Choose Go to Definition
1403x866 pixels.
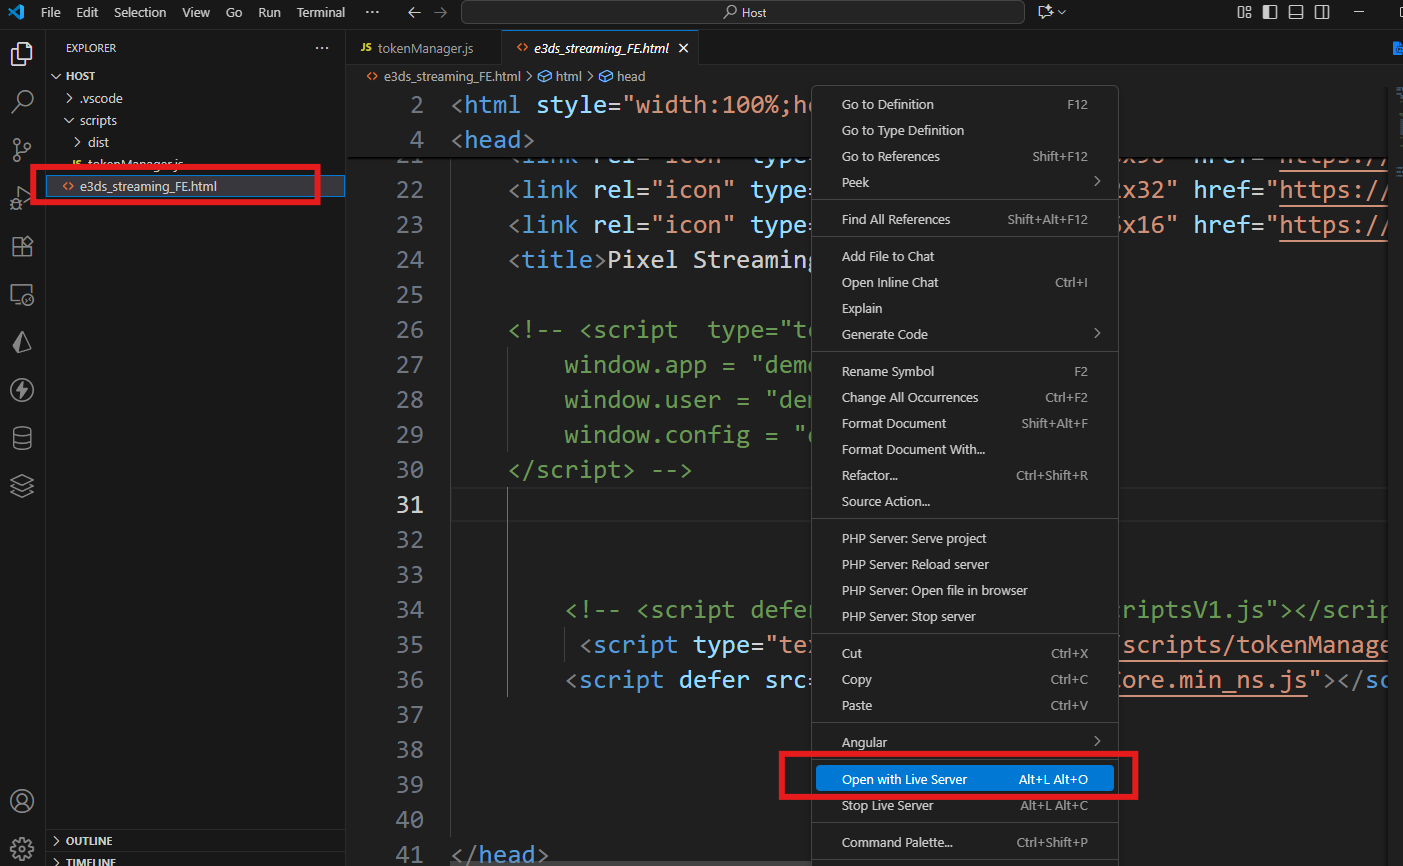[x=964, y=104]
